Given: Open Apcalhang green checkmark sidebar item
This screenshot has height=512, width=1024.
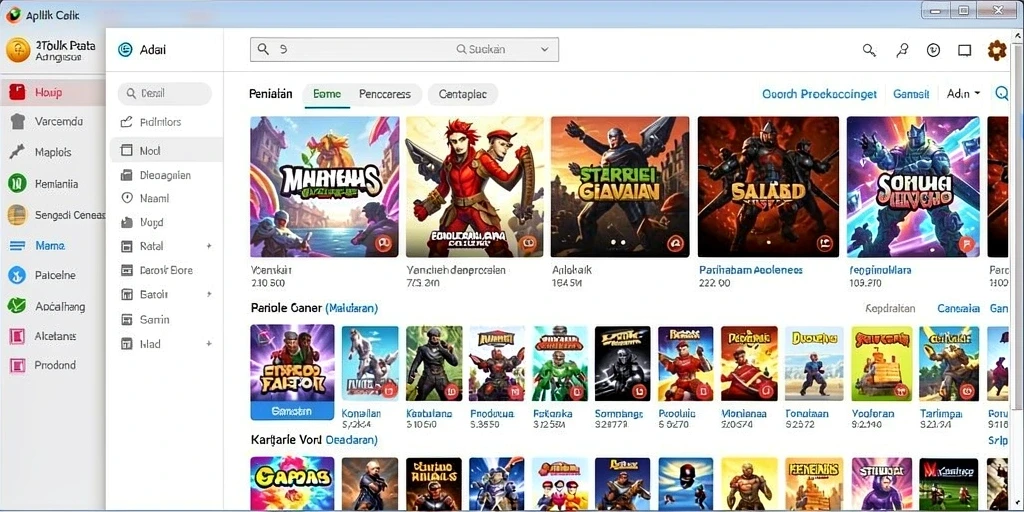Looking at the screenshot, I should (x=17, y=306).
